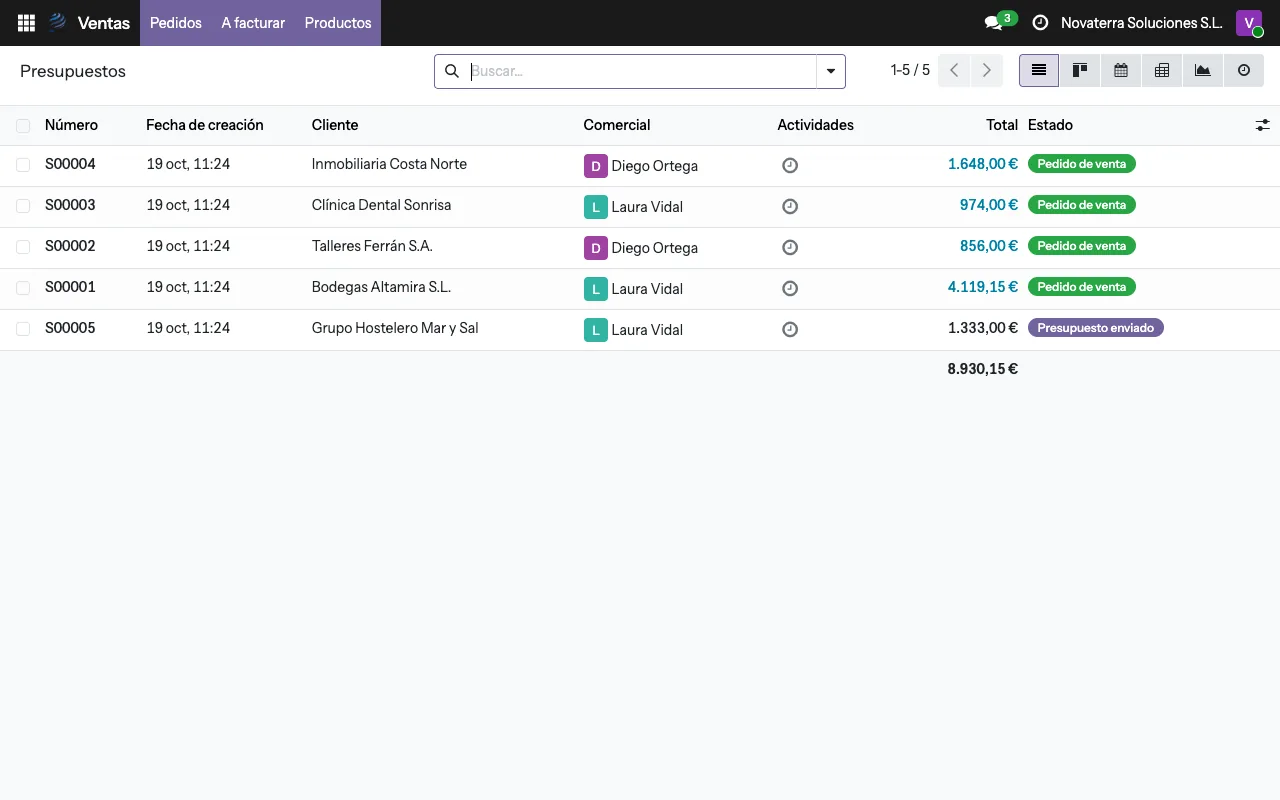1280x800 pixels.
Task: Switch to pivot table view
Action: [1162, 71]
